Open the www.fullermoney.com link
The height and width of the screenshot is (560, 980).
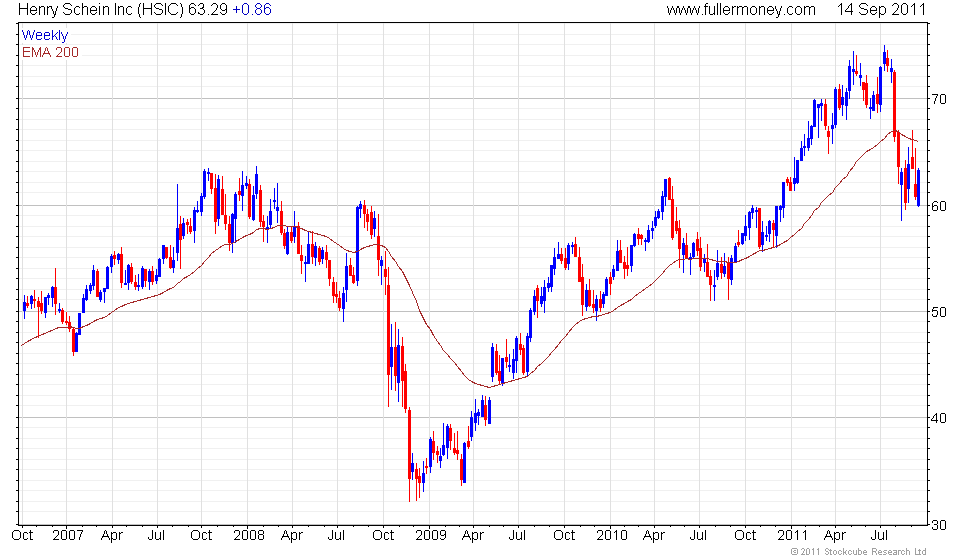point(741,9)
